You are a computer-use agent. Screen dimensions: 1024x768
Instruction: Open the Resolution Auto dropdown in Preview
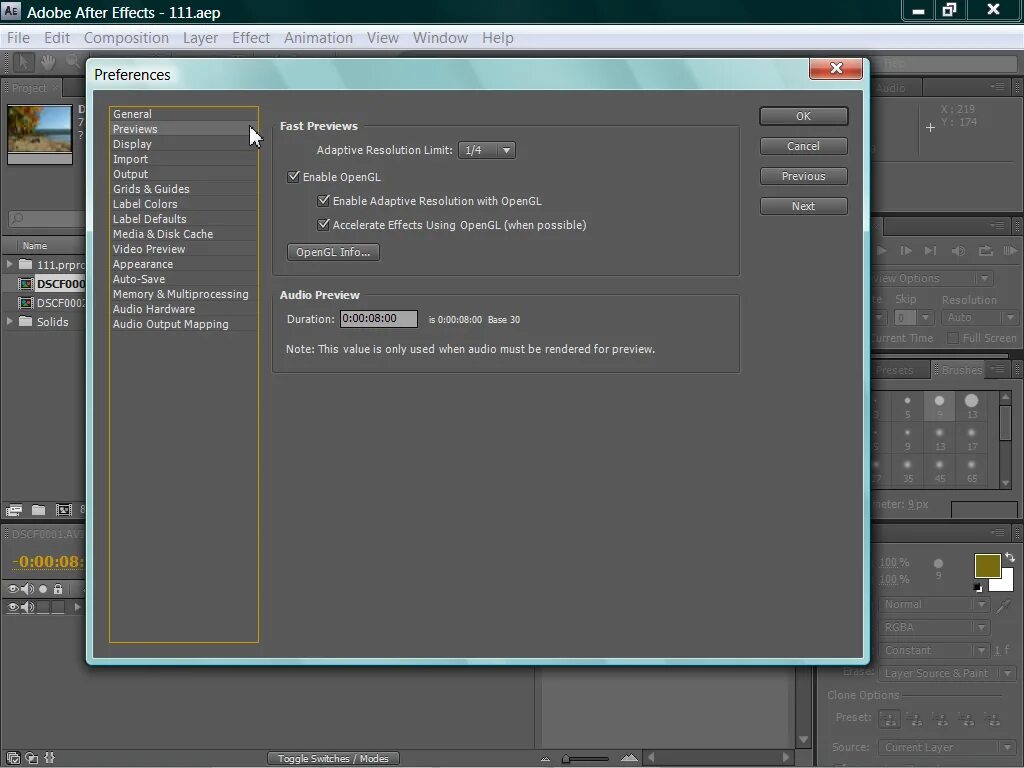980,317
